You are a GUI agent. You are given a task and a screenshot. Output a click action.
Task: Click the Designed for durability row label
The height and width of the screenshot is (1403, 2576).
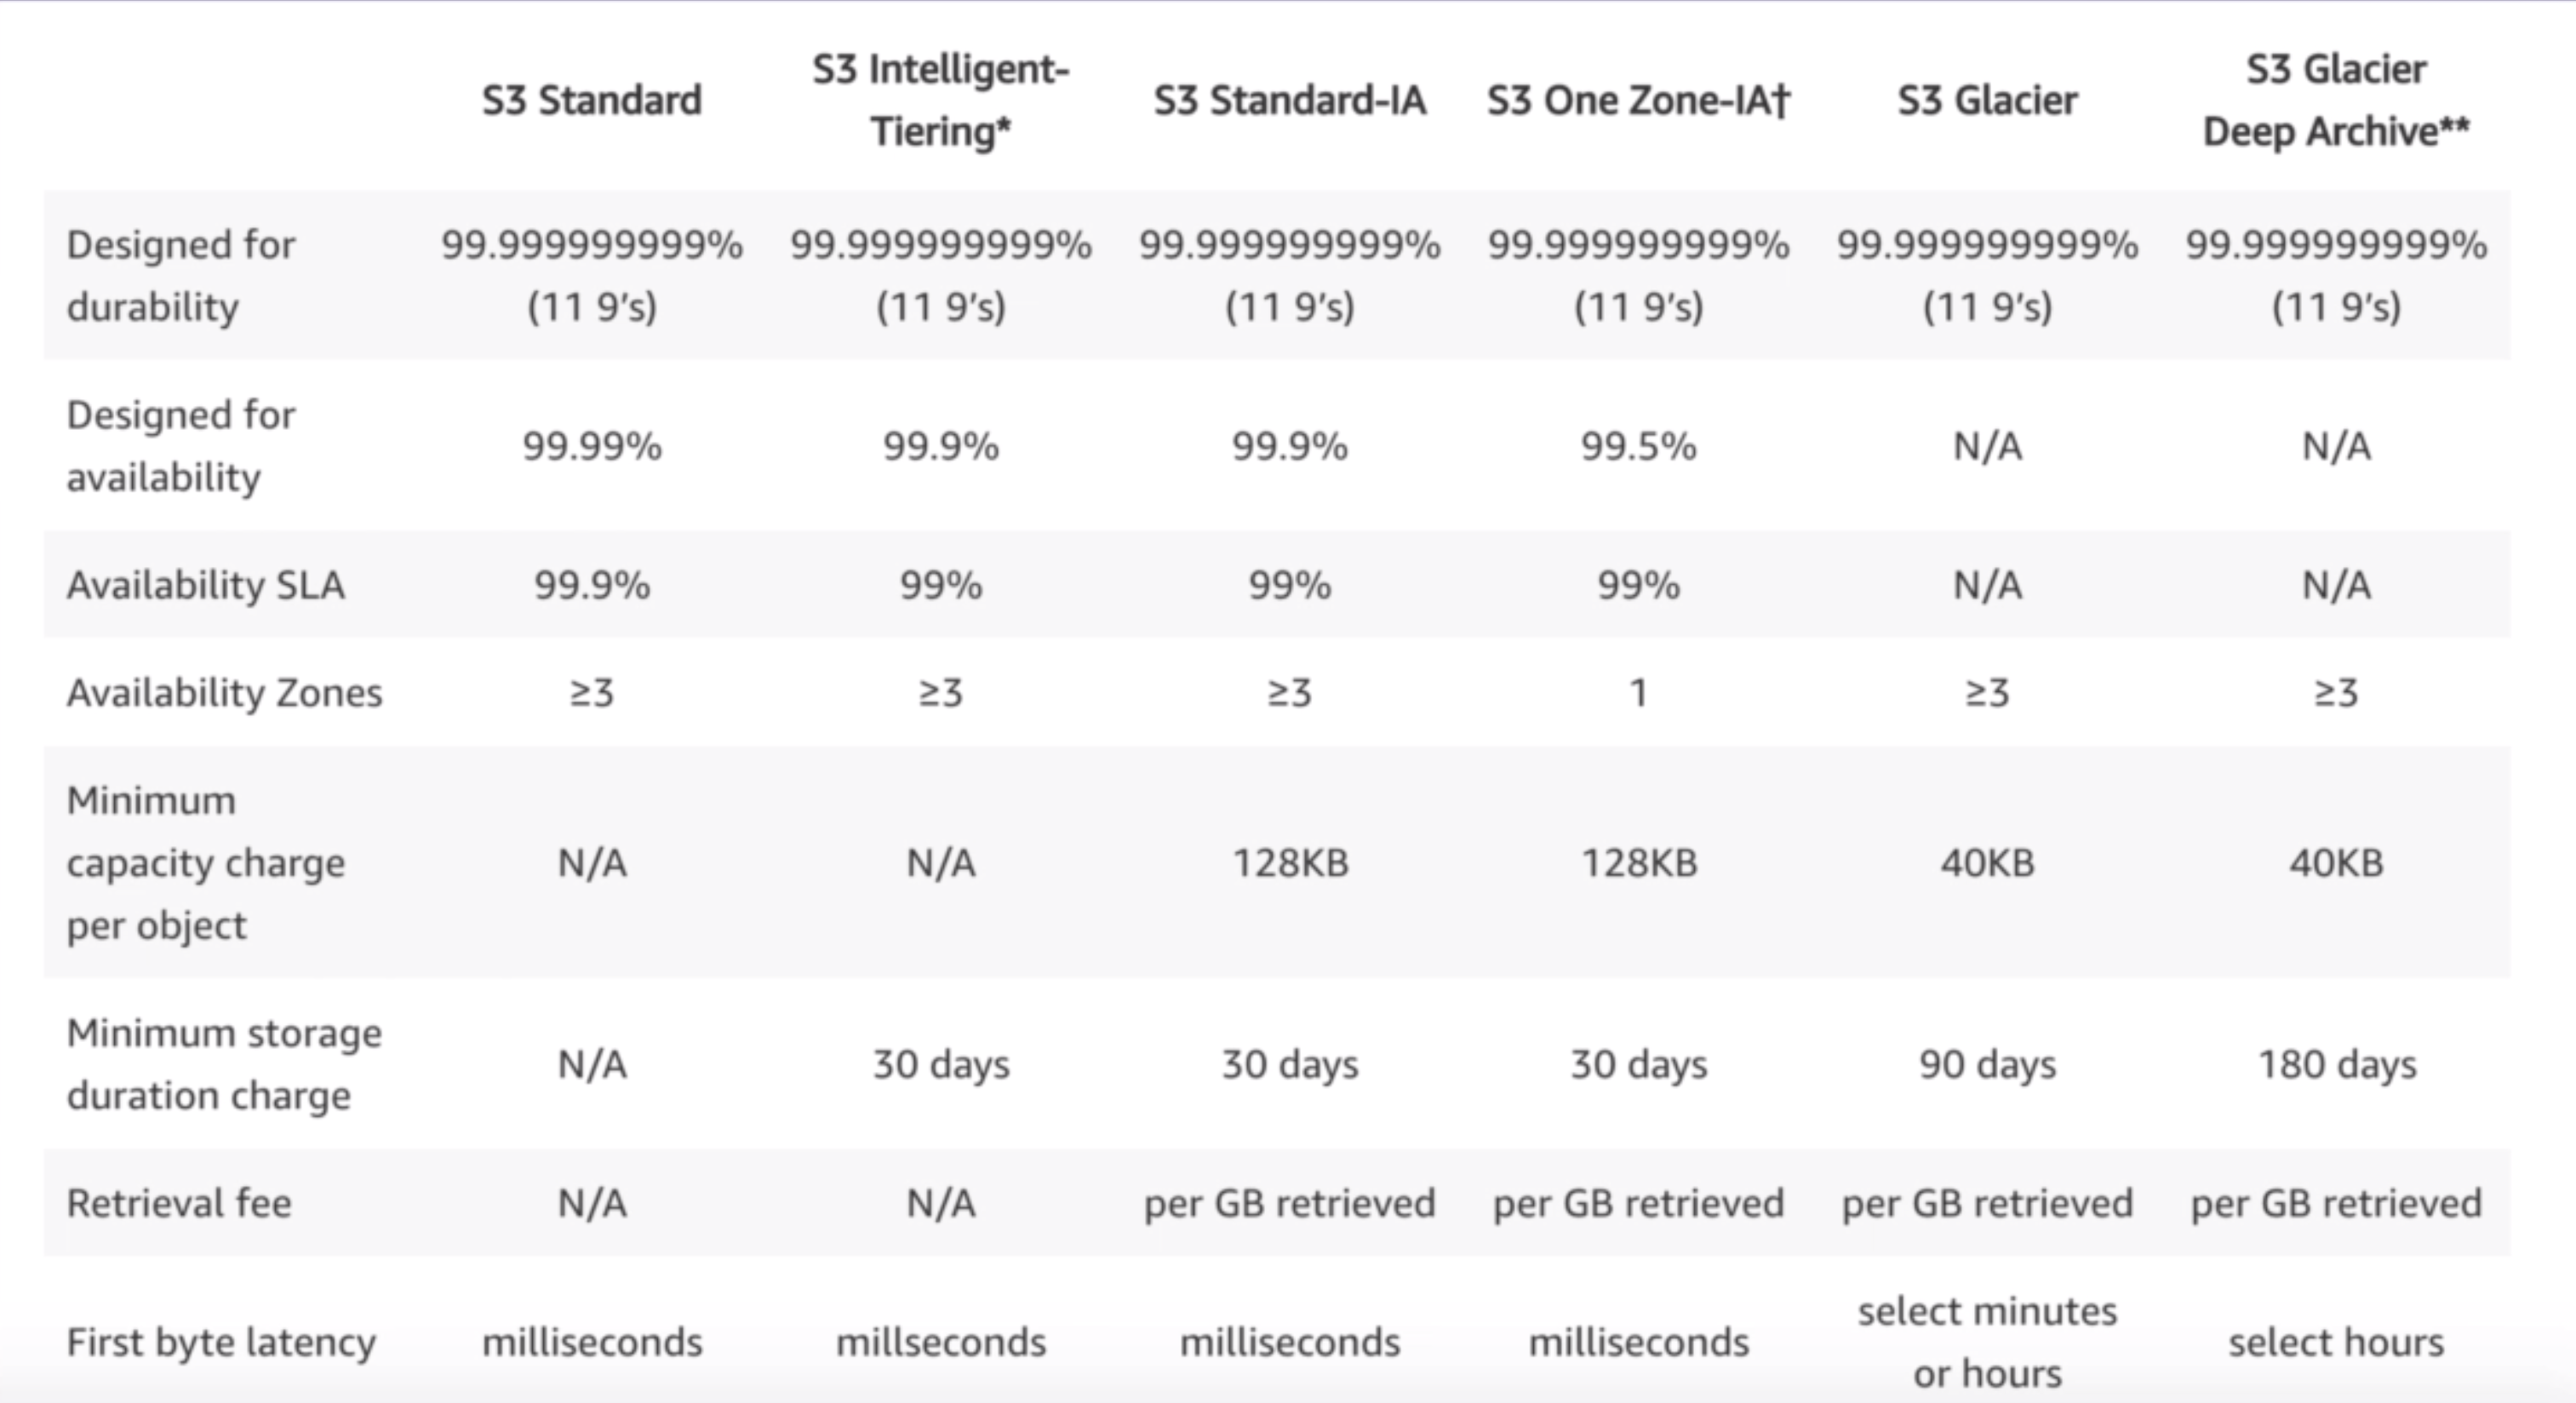(x=180, y=275)
